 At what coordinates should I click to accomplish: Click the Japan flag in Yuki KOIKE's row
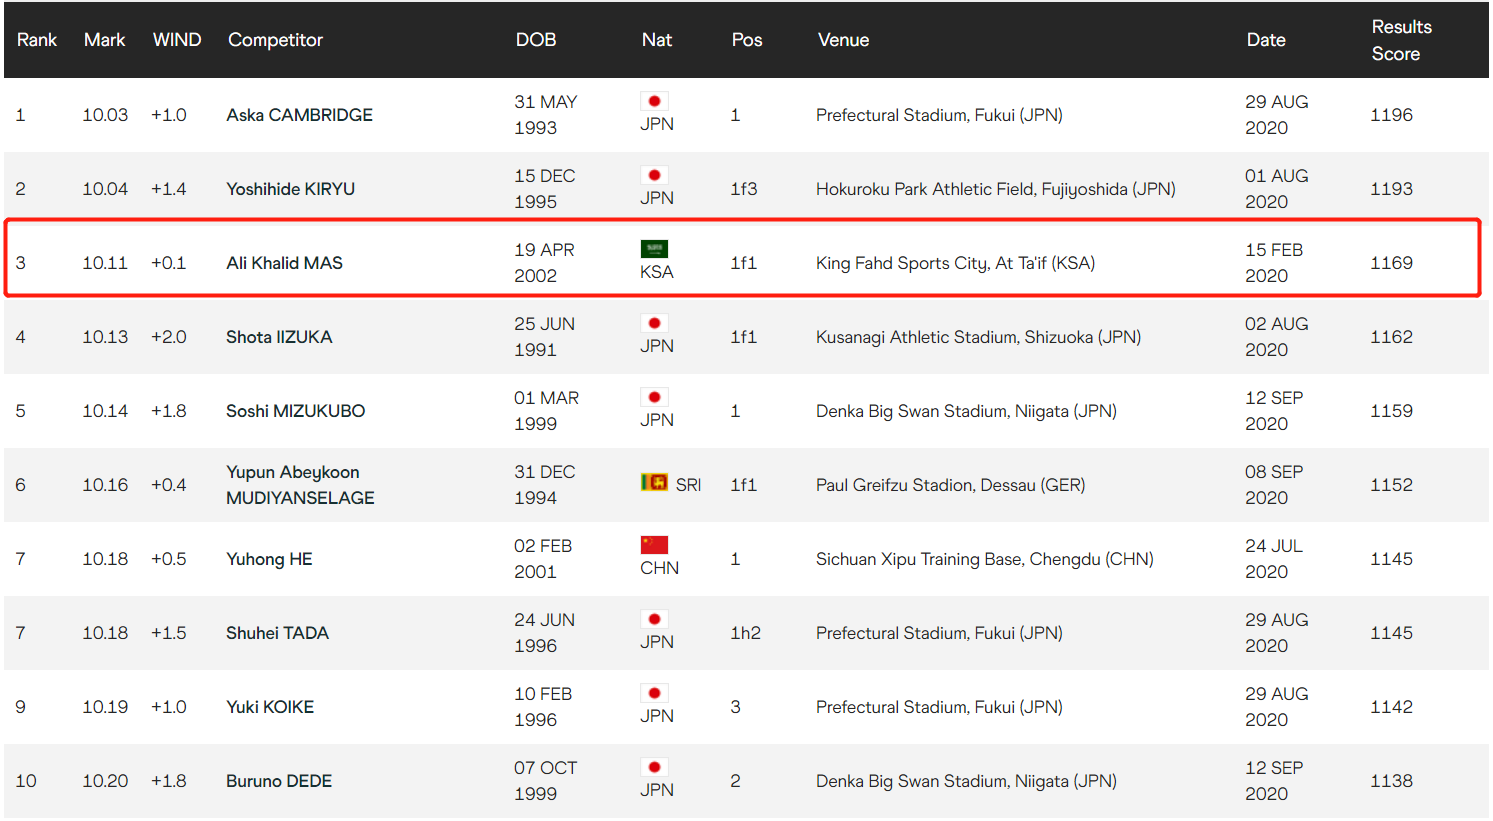(654, 693)
